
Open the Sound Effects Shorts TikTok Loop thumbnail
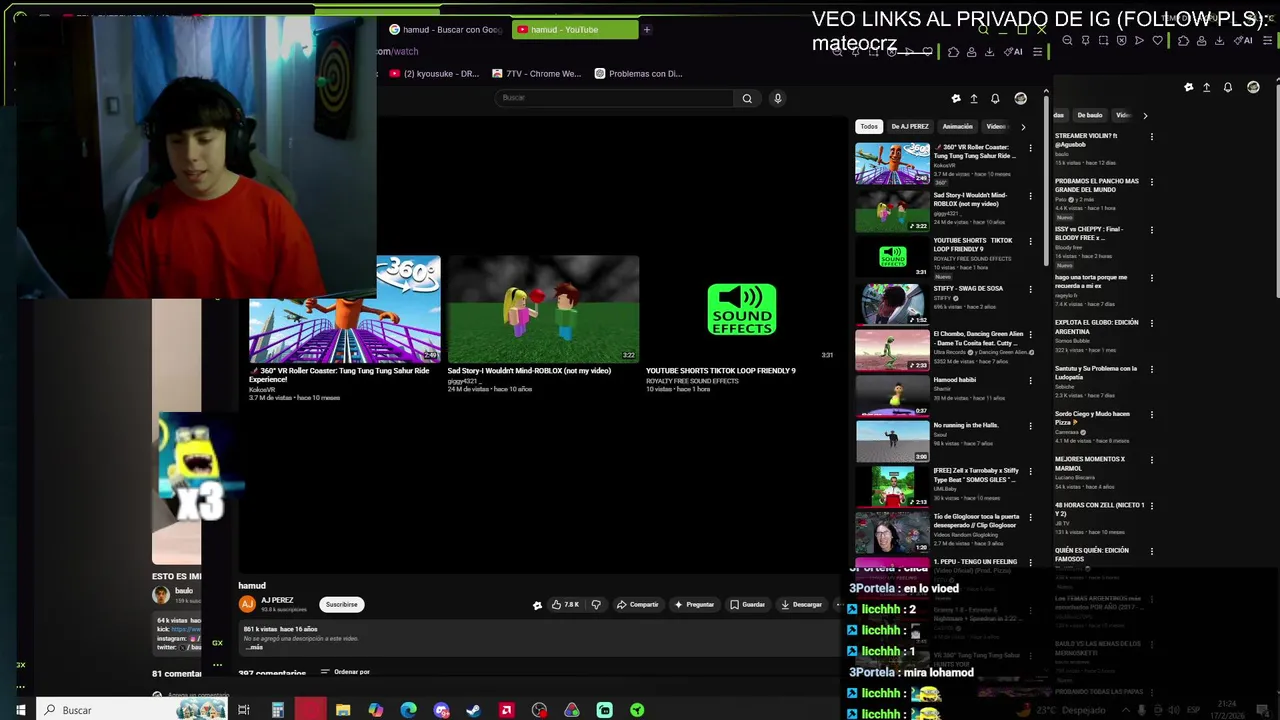tap(741, 309)
